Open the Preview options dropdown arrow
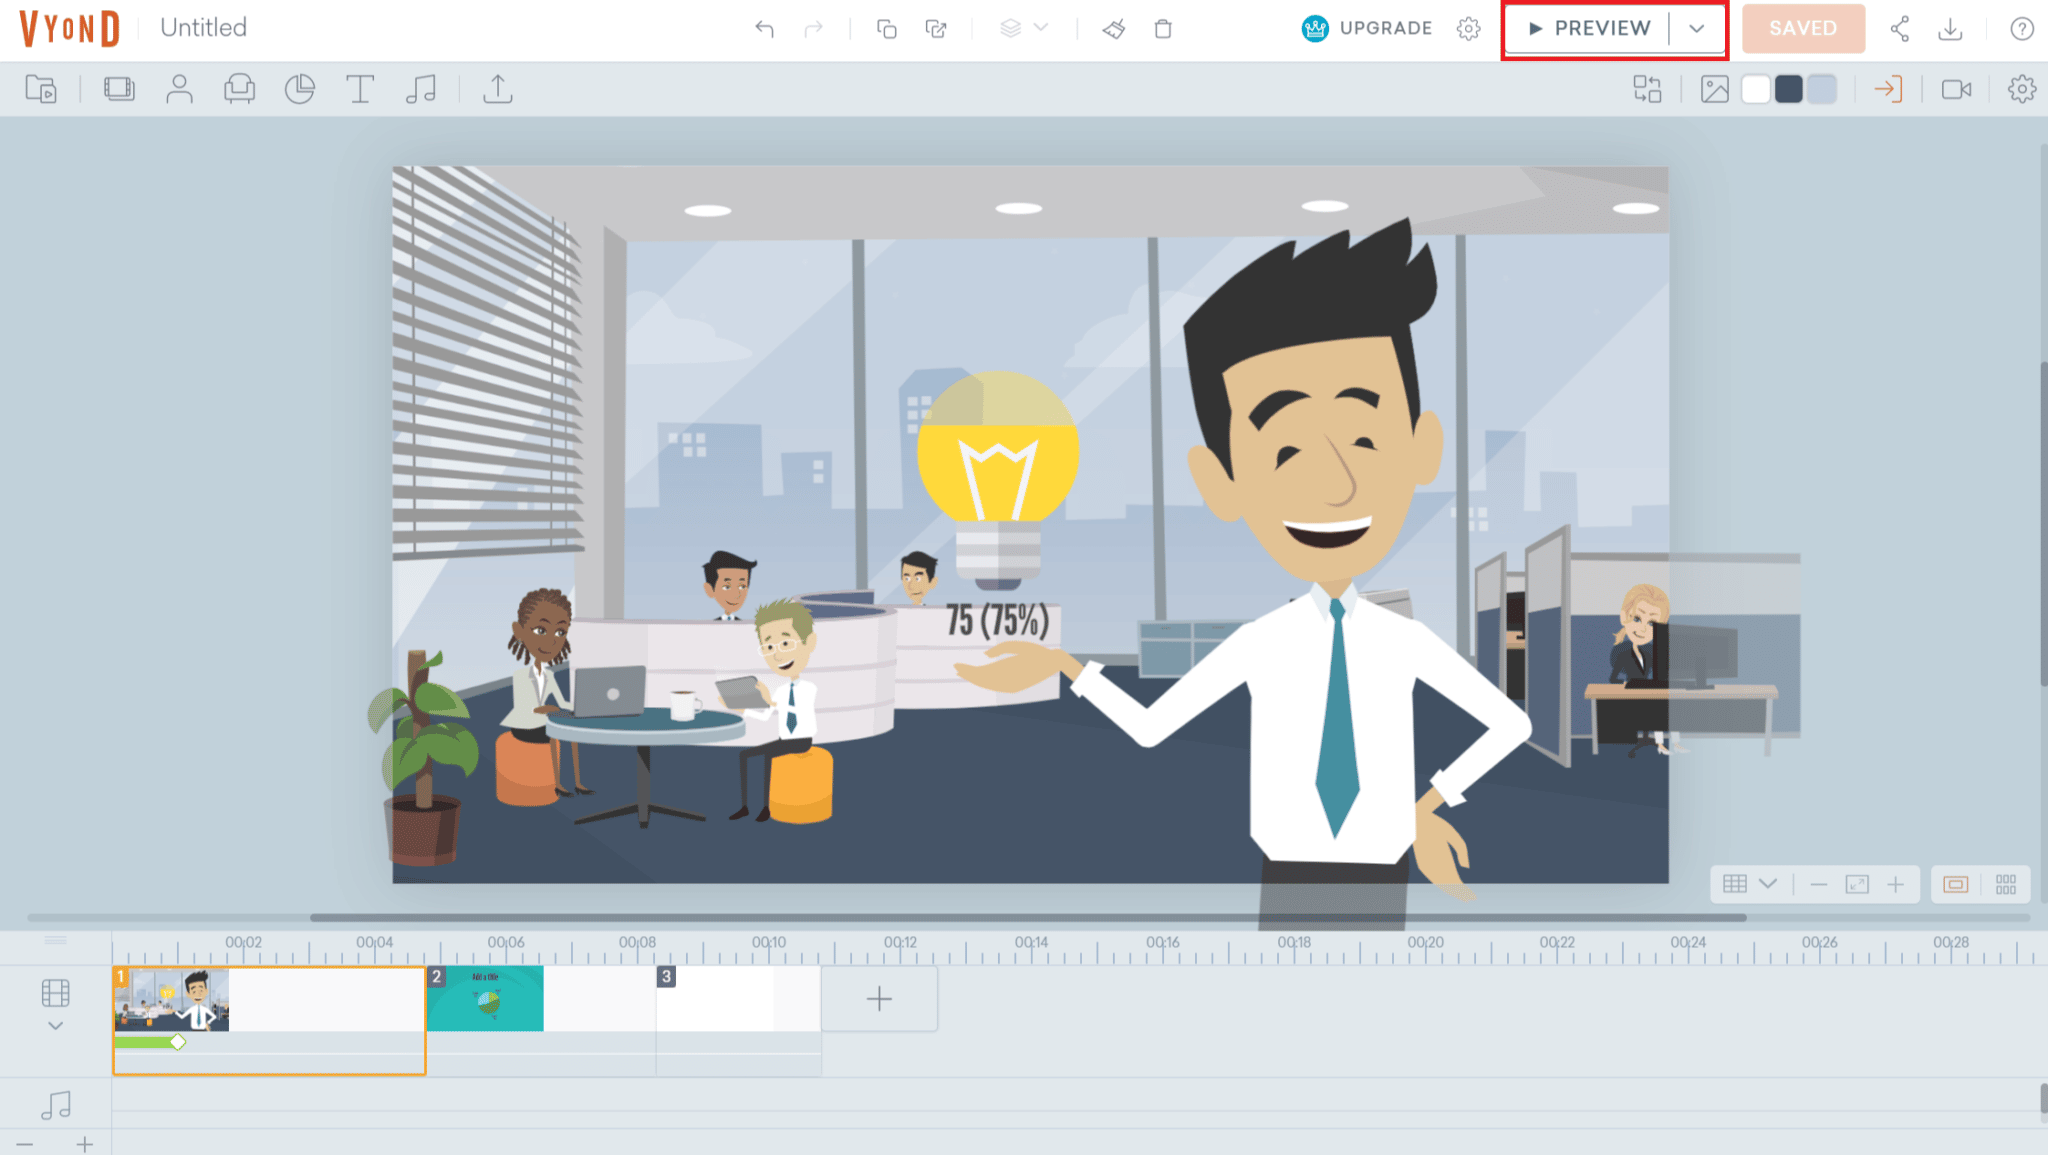The image size is (2048, 1155). 1697,29
